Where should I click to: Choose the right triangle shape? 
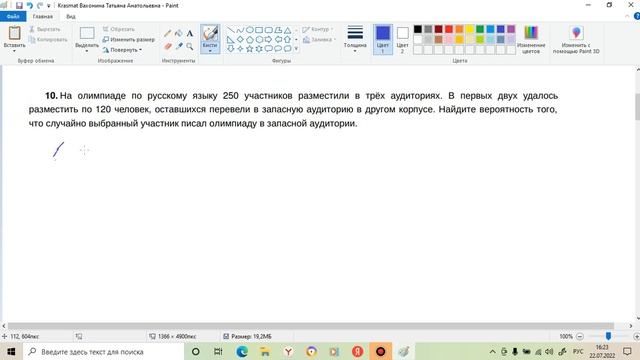(231, 39)
